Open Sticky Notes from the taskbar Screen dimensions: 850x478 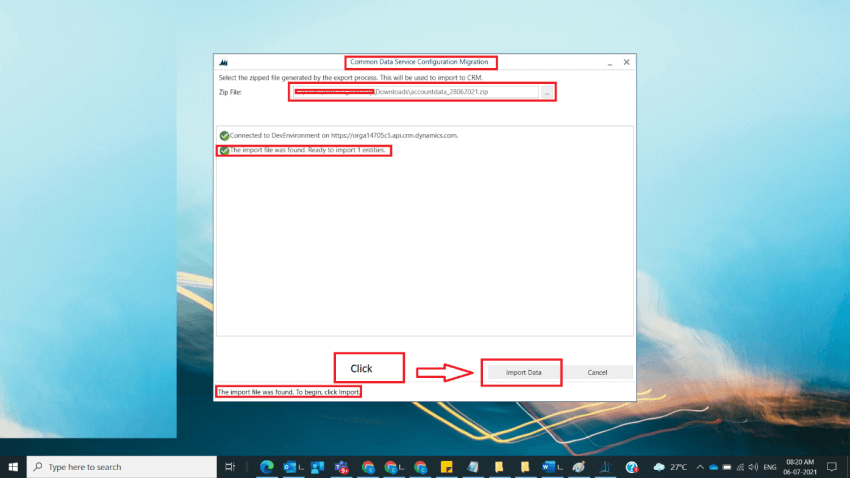tap(446, 467)
